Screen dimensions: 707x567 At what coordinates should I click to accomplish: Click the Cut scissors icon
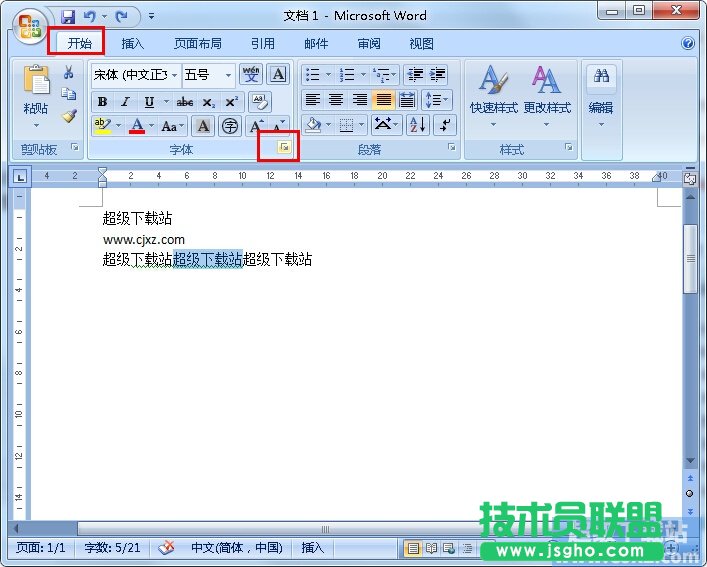point(69,73)
